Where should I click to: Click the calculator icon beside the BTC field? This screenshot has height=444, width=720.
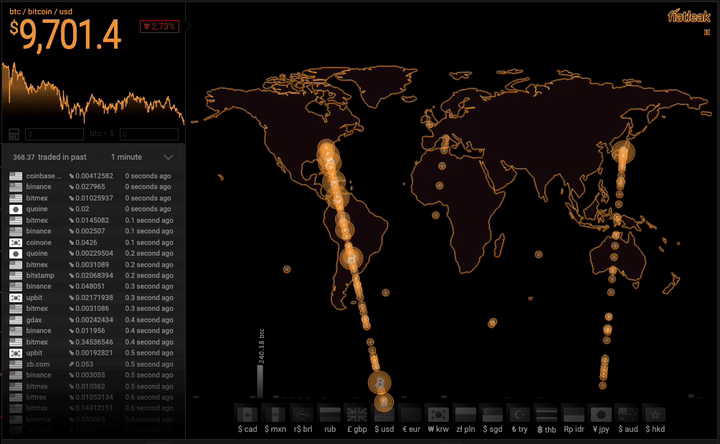(15, 134)
